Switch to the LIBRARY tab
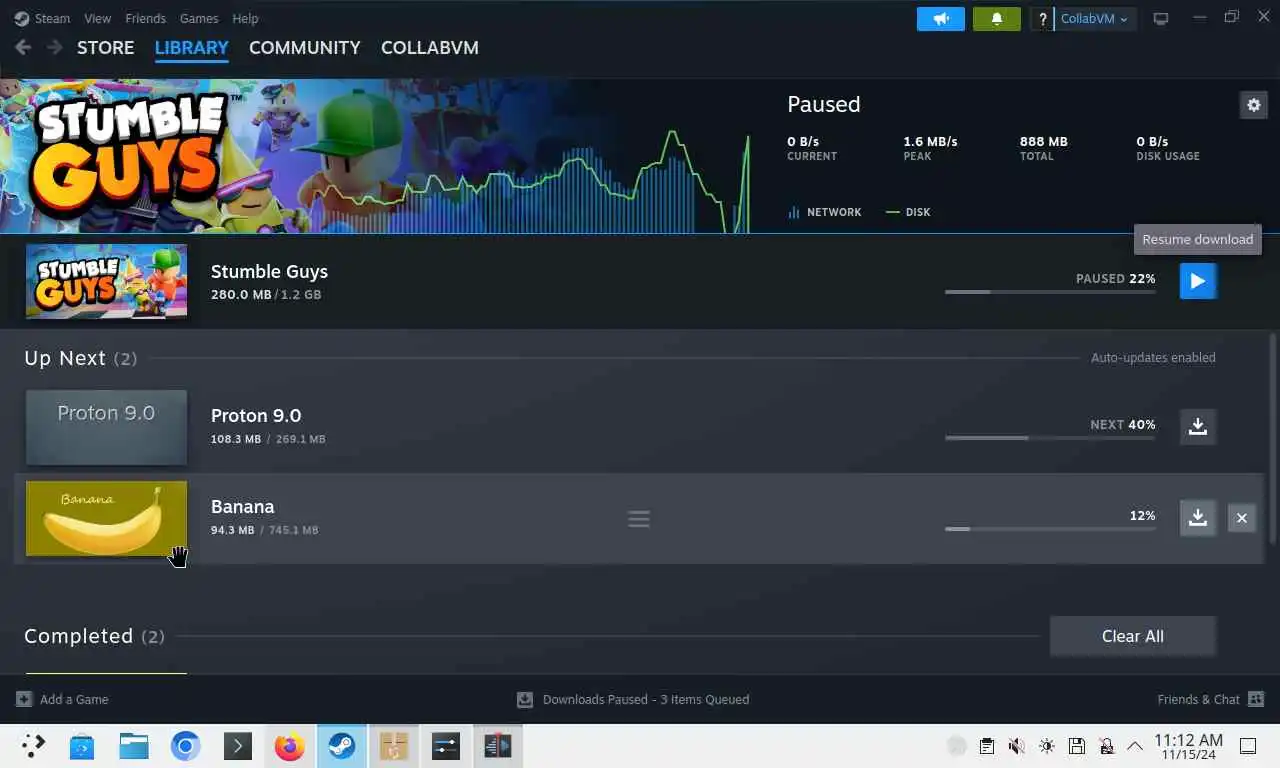 click(x=192, y=47)
